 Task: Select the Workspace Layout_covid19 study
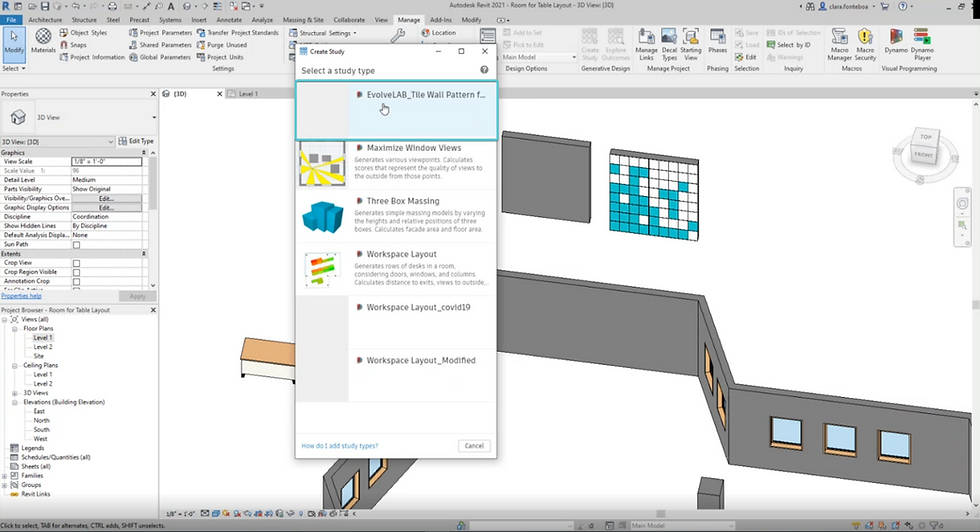pyautogui.click(x=396, y=323)
